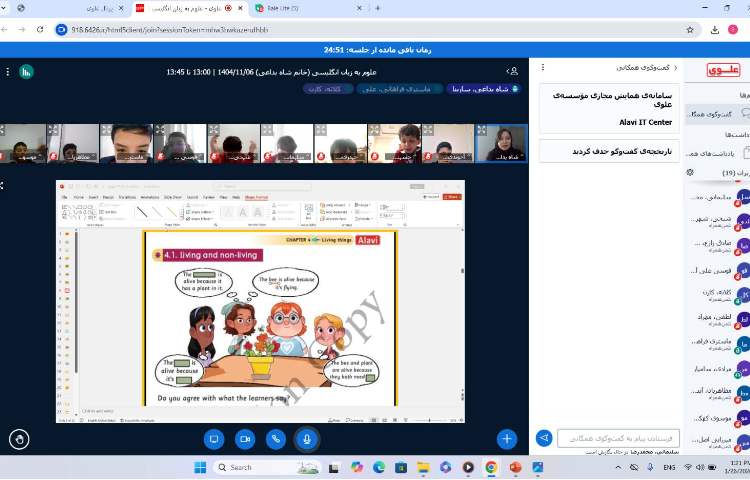750x480 pixels.
Task: Open the Windows Start menu
Action: (200, 467)
